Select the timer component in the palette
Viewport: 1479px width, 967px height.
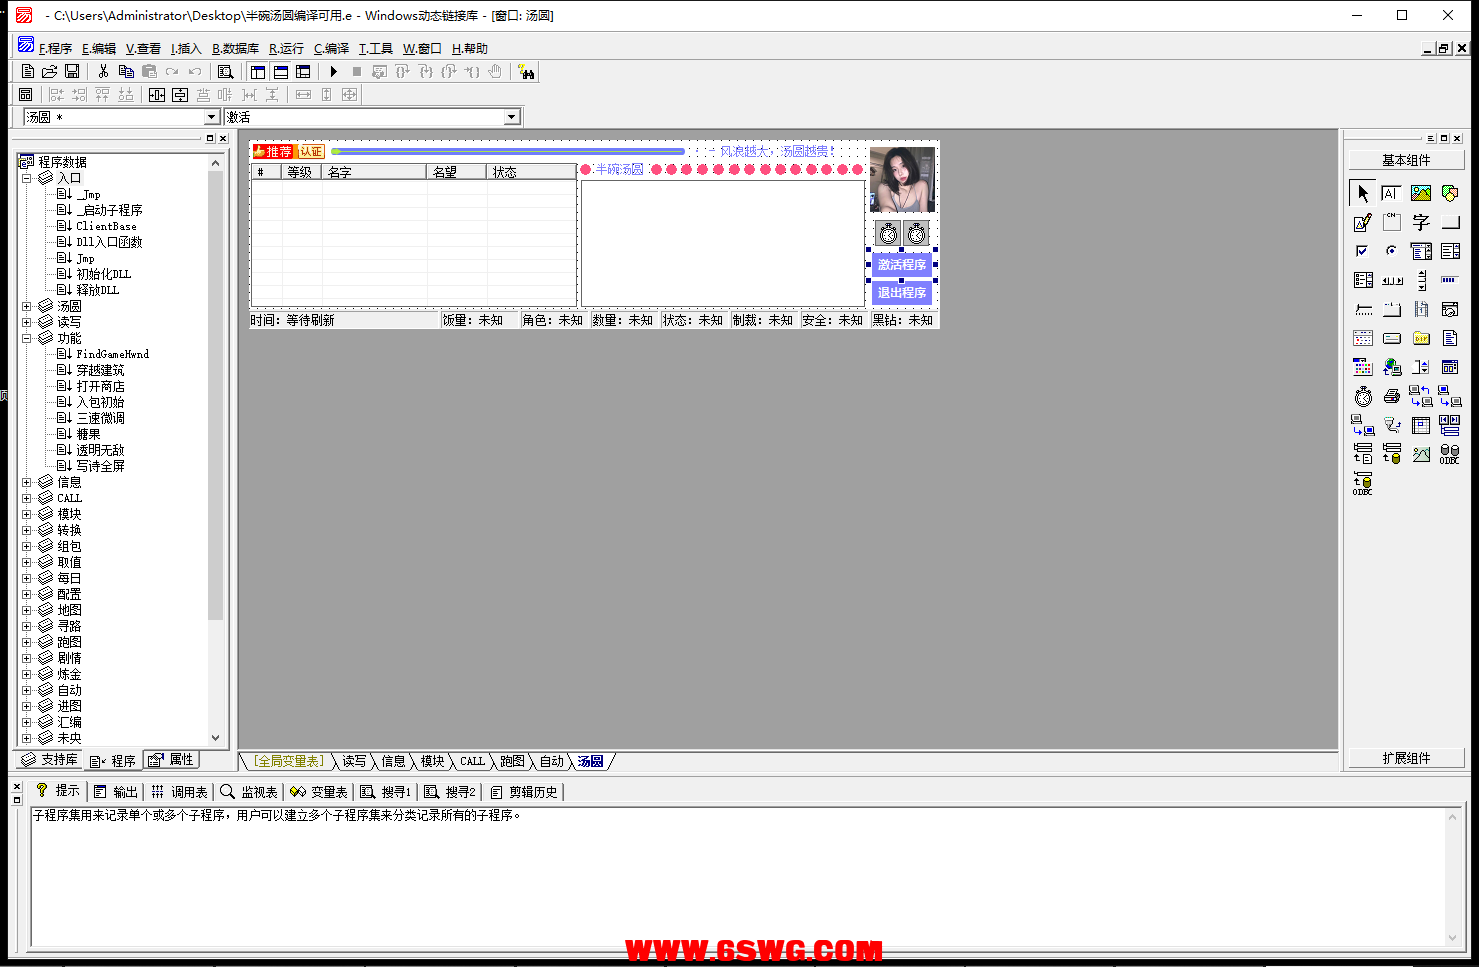(x=1363, y=397)
